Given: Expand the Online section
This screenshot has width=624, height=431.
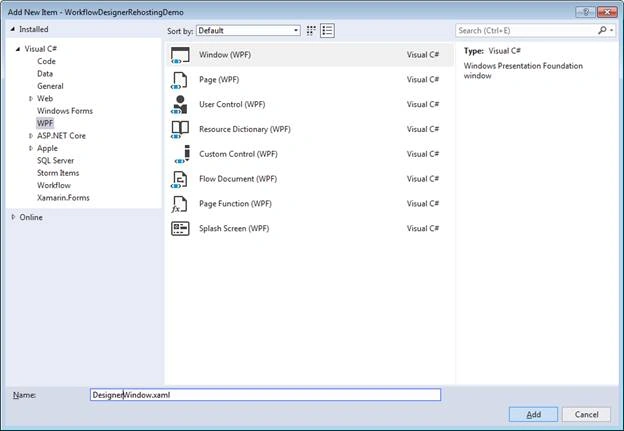Looking at the screenshot, I should (13, 217).
